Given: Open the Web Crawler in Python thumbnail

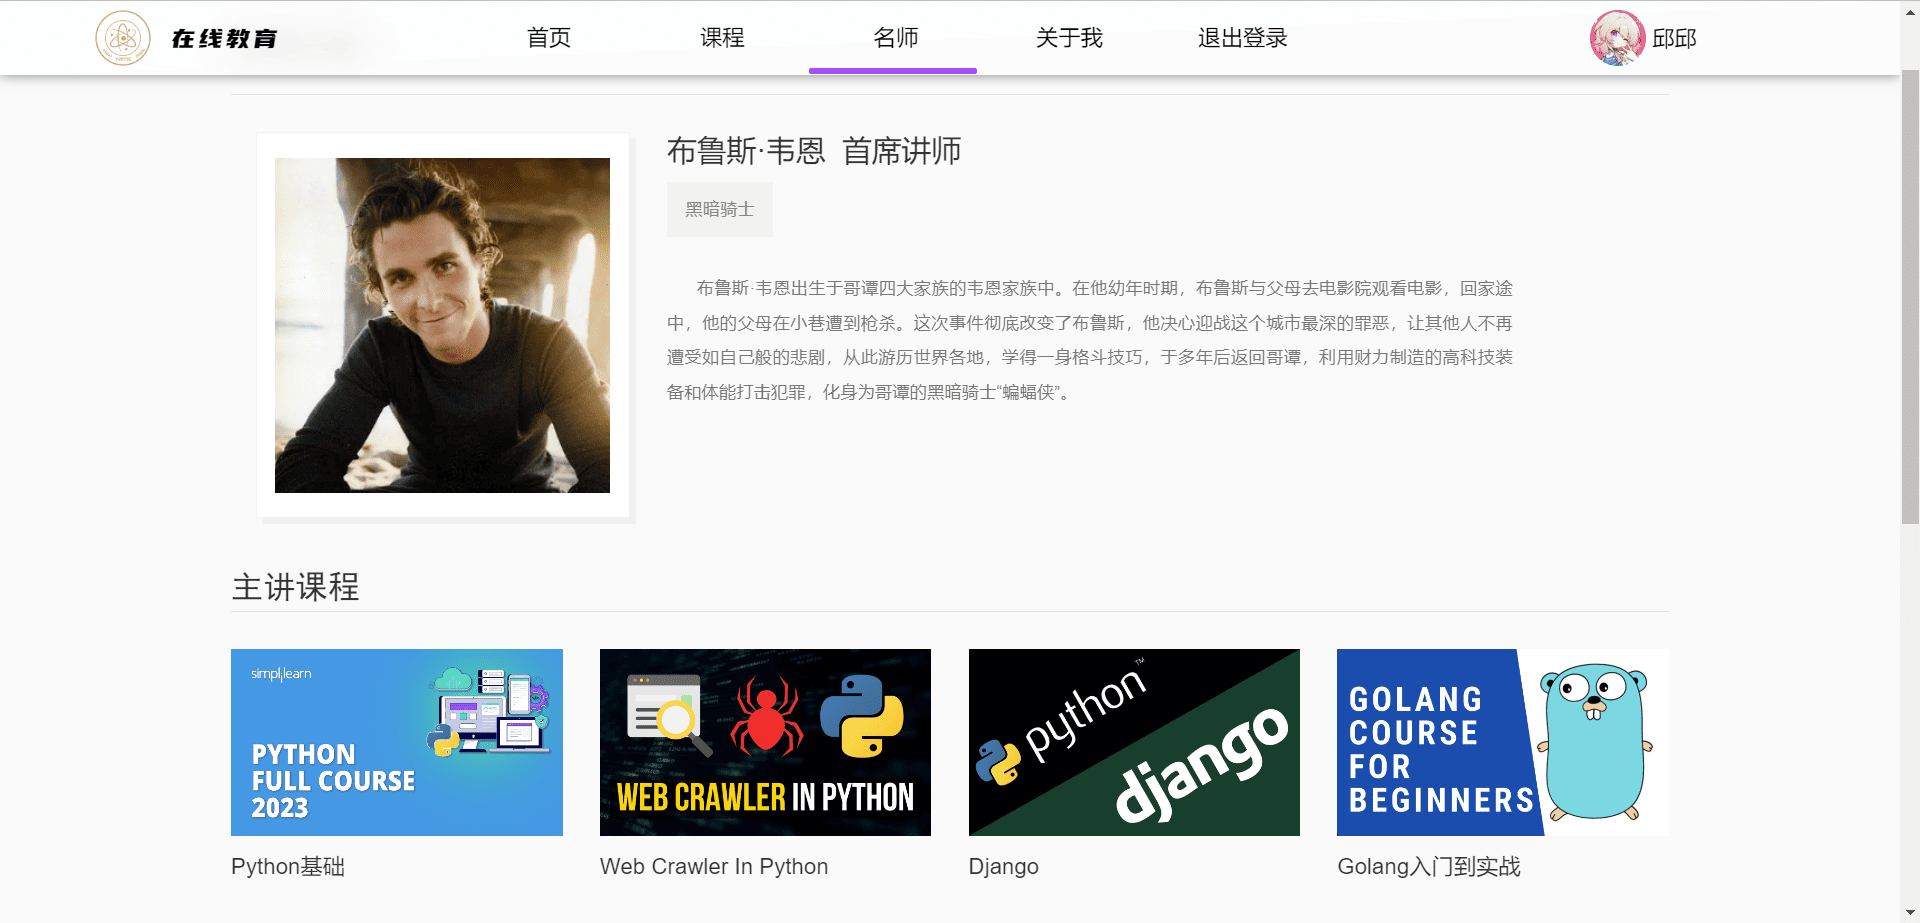Looking at the screenshot, I should [765, 742].
